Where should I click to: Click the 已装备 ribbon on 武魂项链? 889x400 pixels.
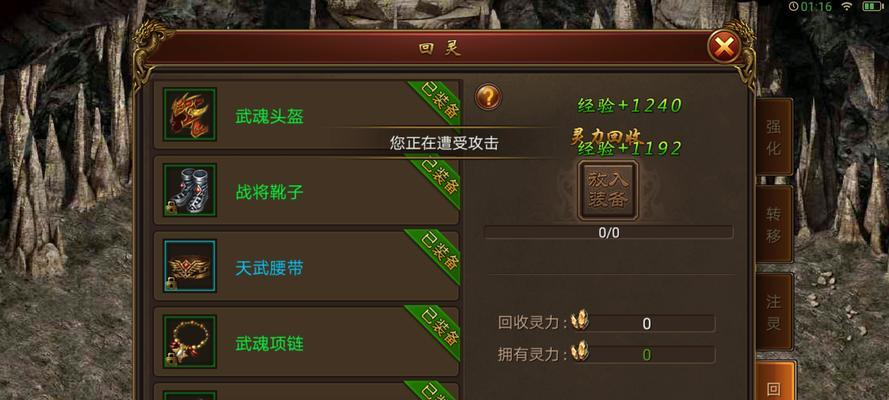coord(434,330)
